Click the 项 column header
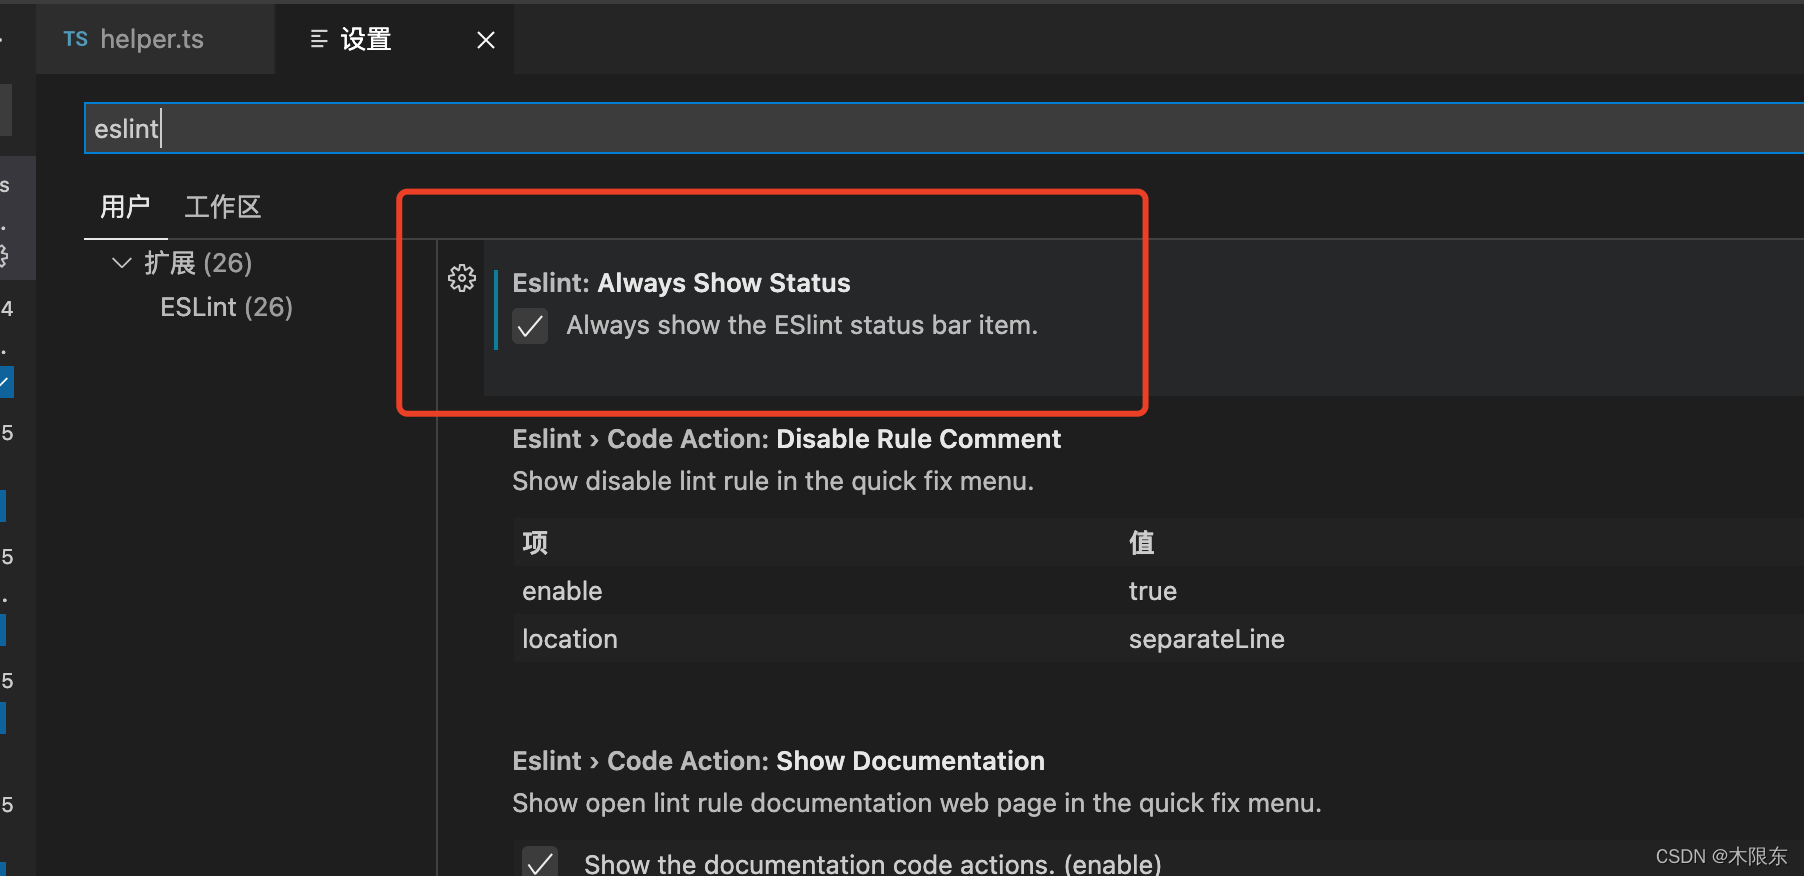The height and width of the screenshot is (876, 1804). [535, 543]
